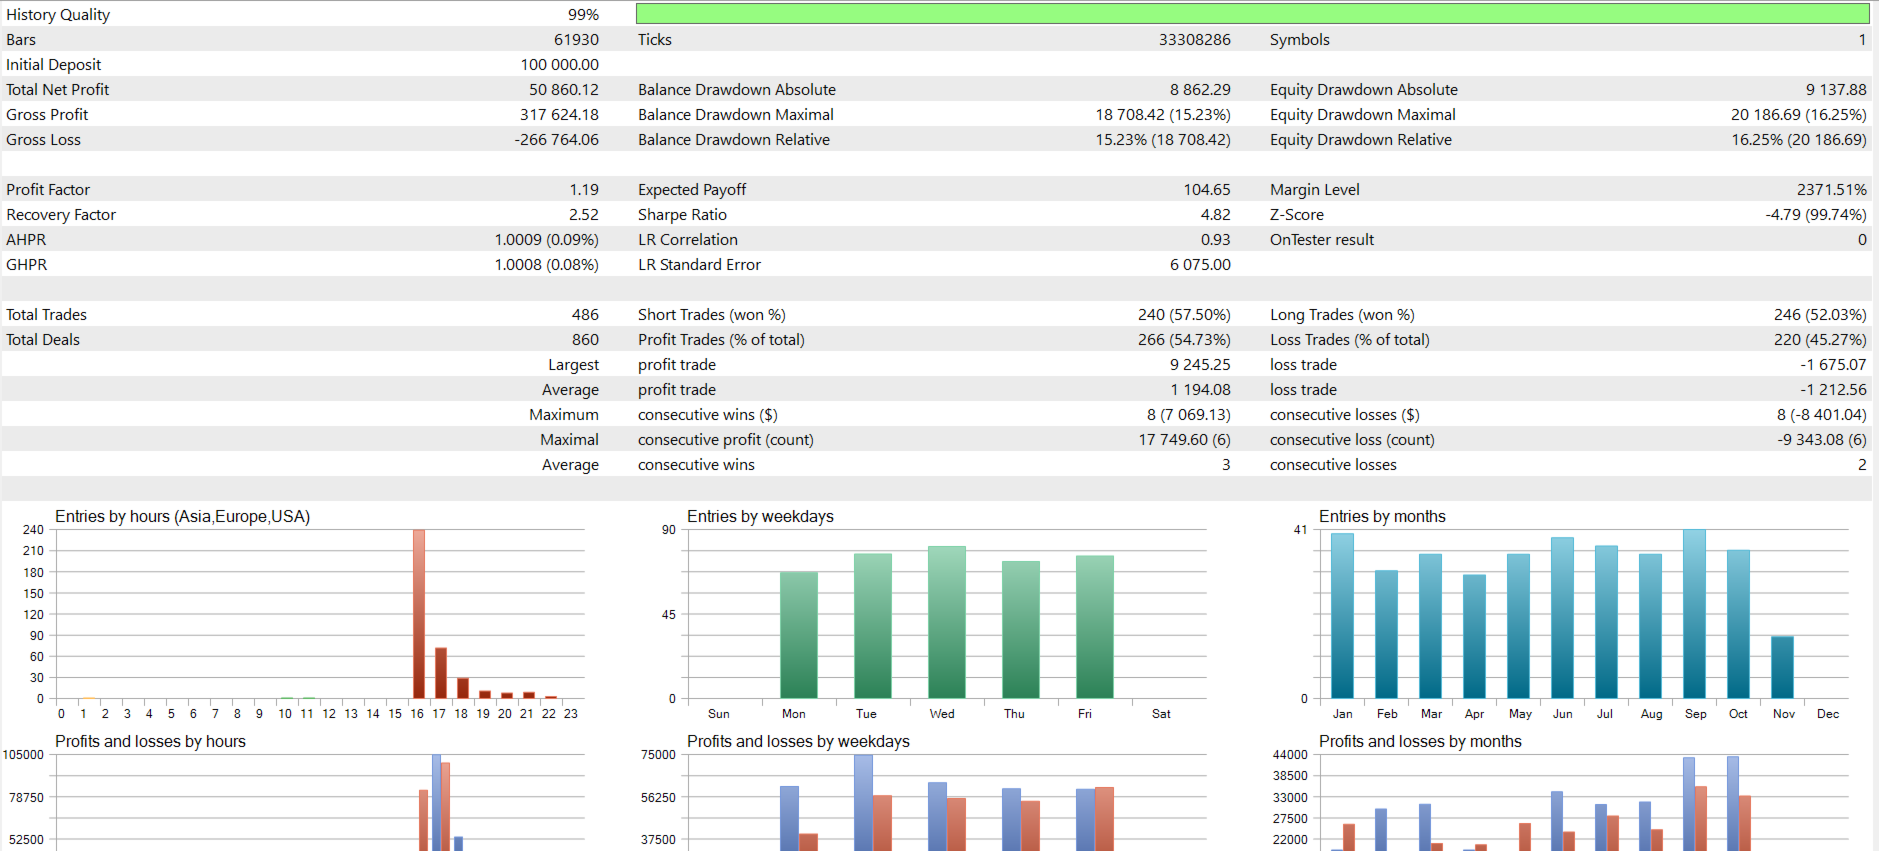The width and height of the screenshot is (1879, 851).
Task: Click the Profits and losses by hours title
Action: point(150,741)
